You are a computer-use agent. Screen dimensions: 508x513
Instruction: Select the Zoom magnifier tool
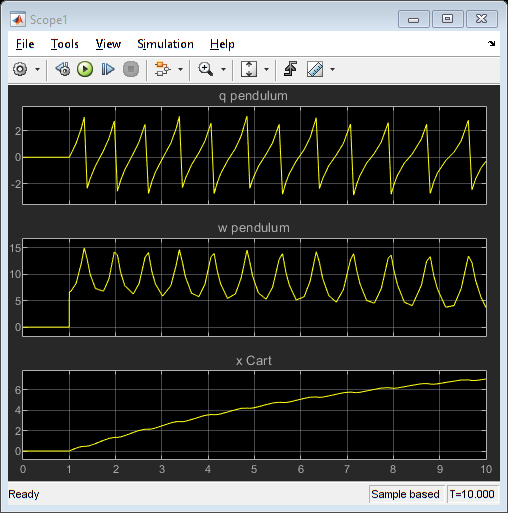tap(206, 69)
